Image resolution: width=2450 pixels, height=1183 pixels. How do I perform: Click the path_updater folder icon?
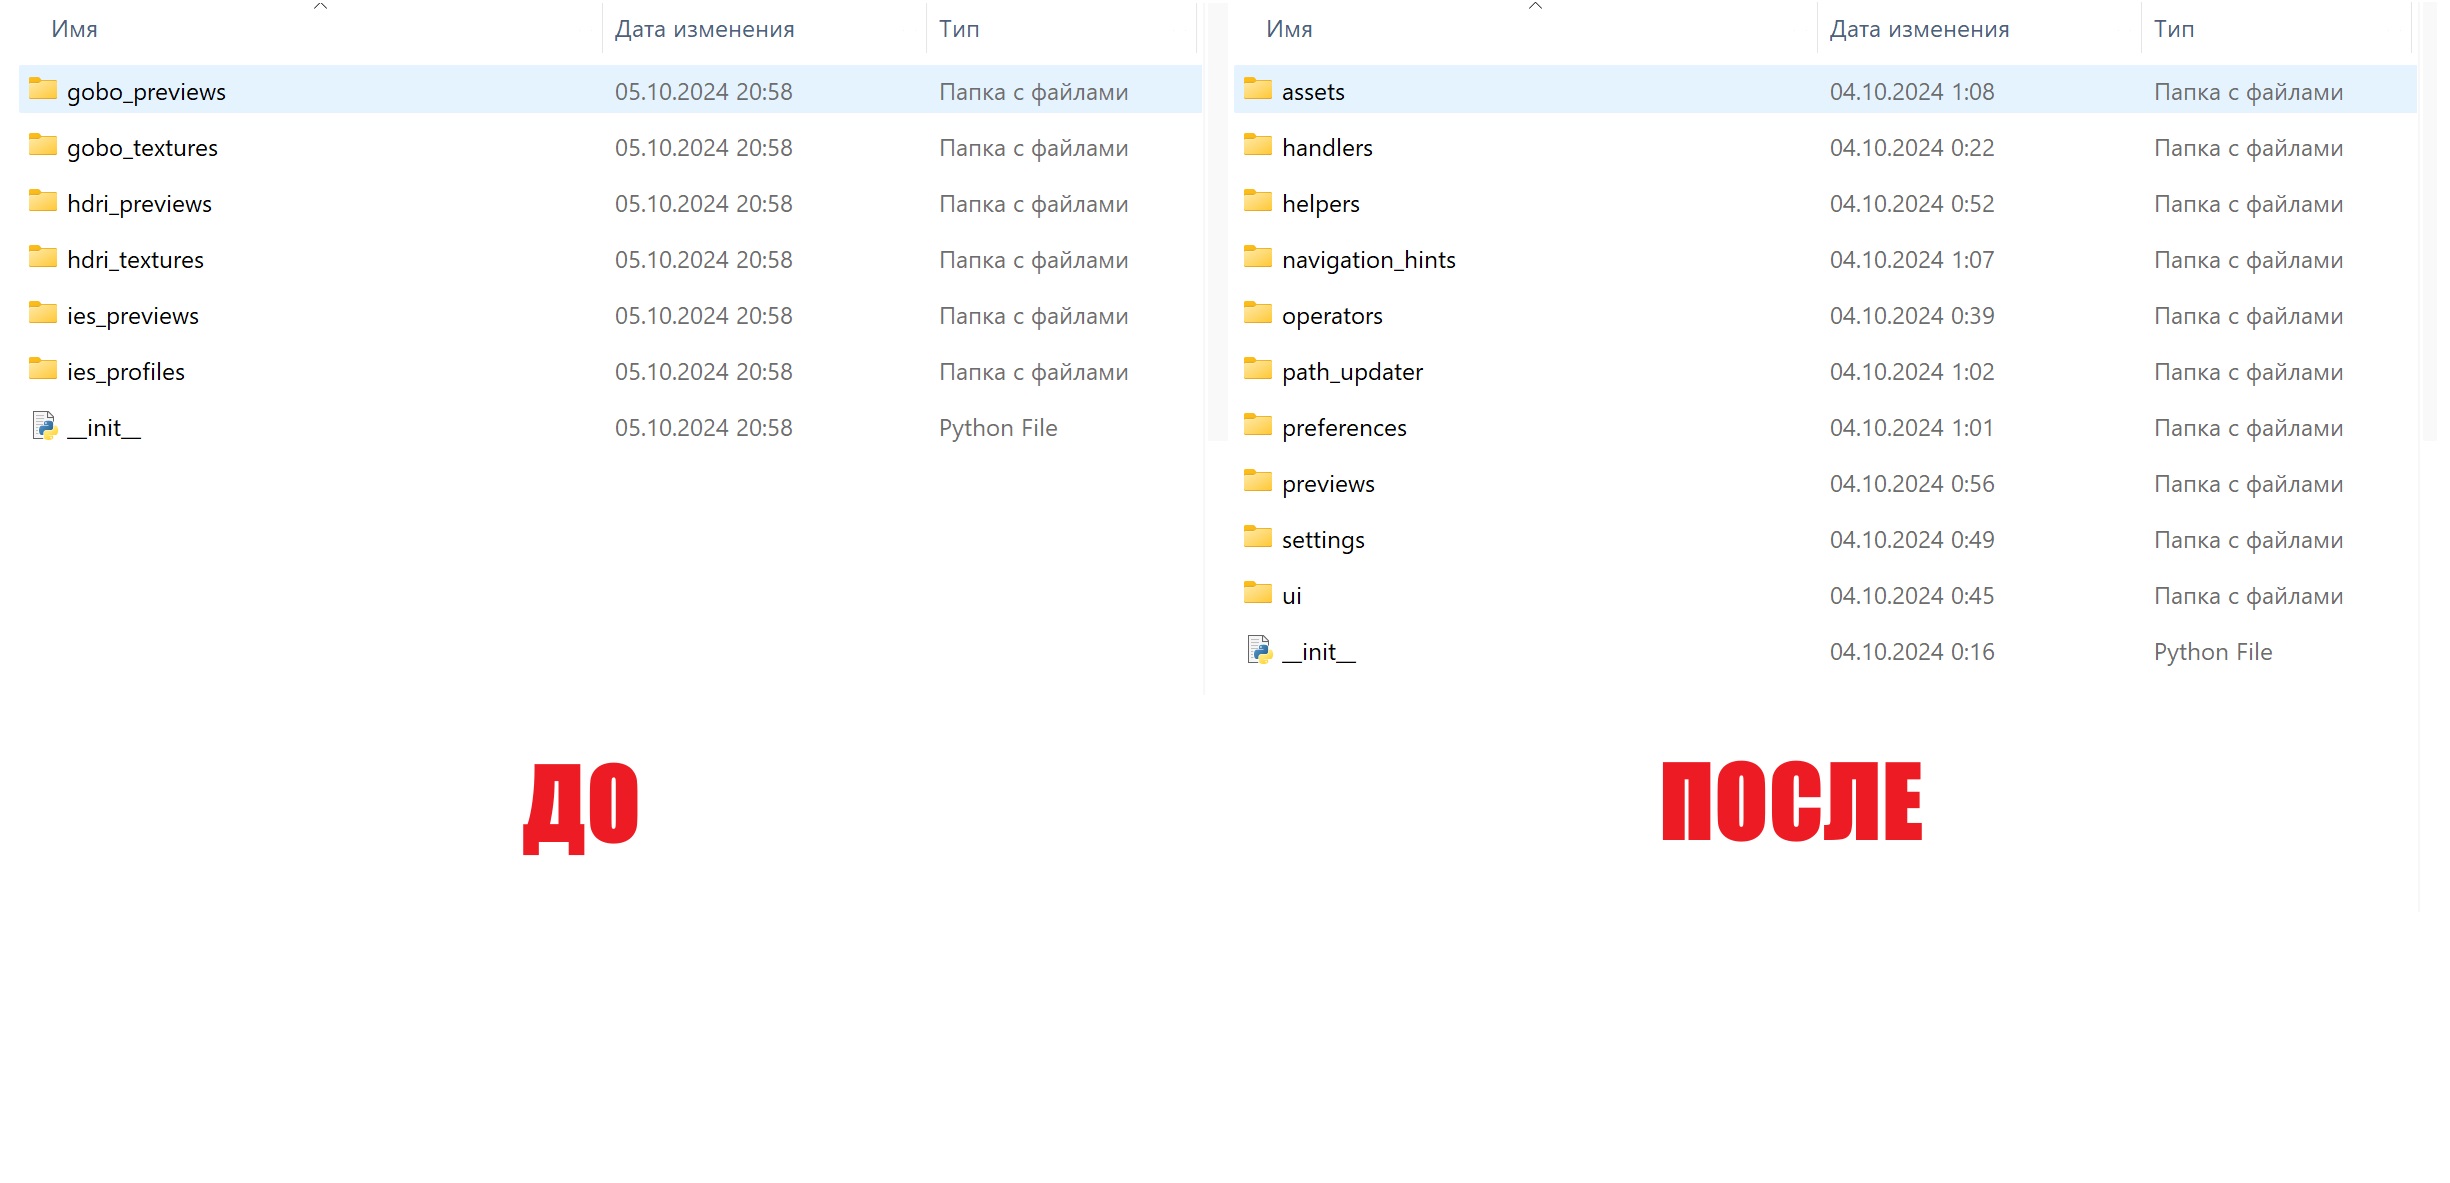[x=1258, y=370]
